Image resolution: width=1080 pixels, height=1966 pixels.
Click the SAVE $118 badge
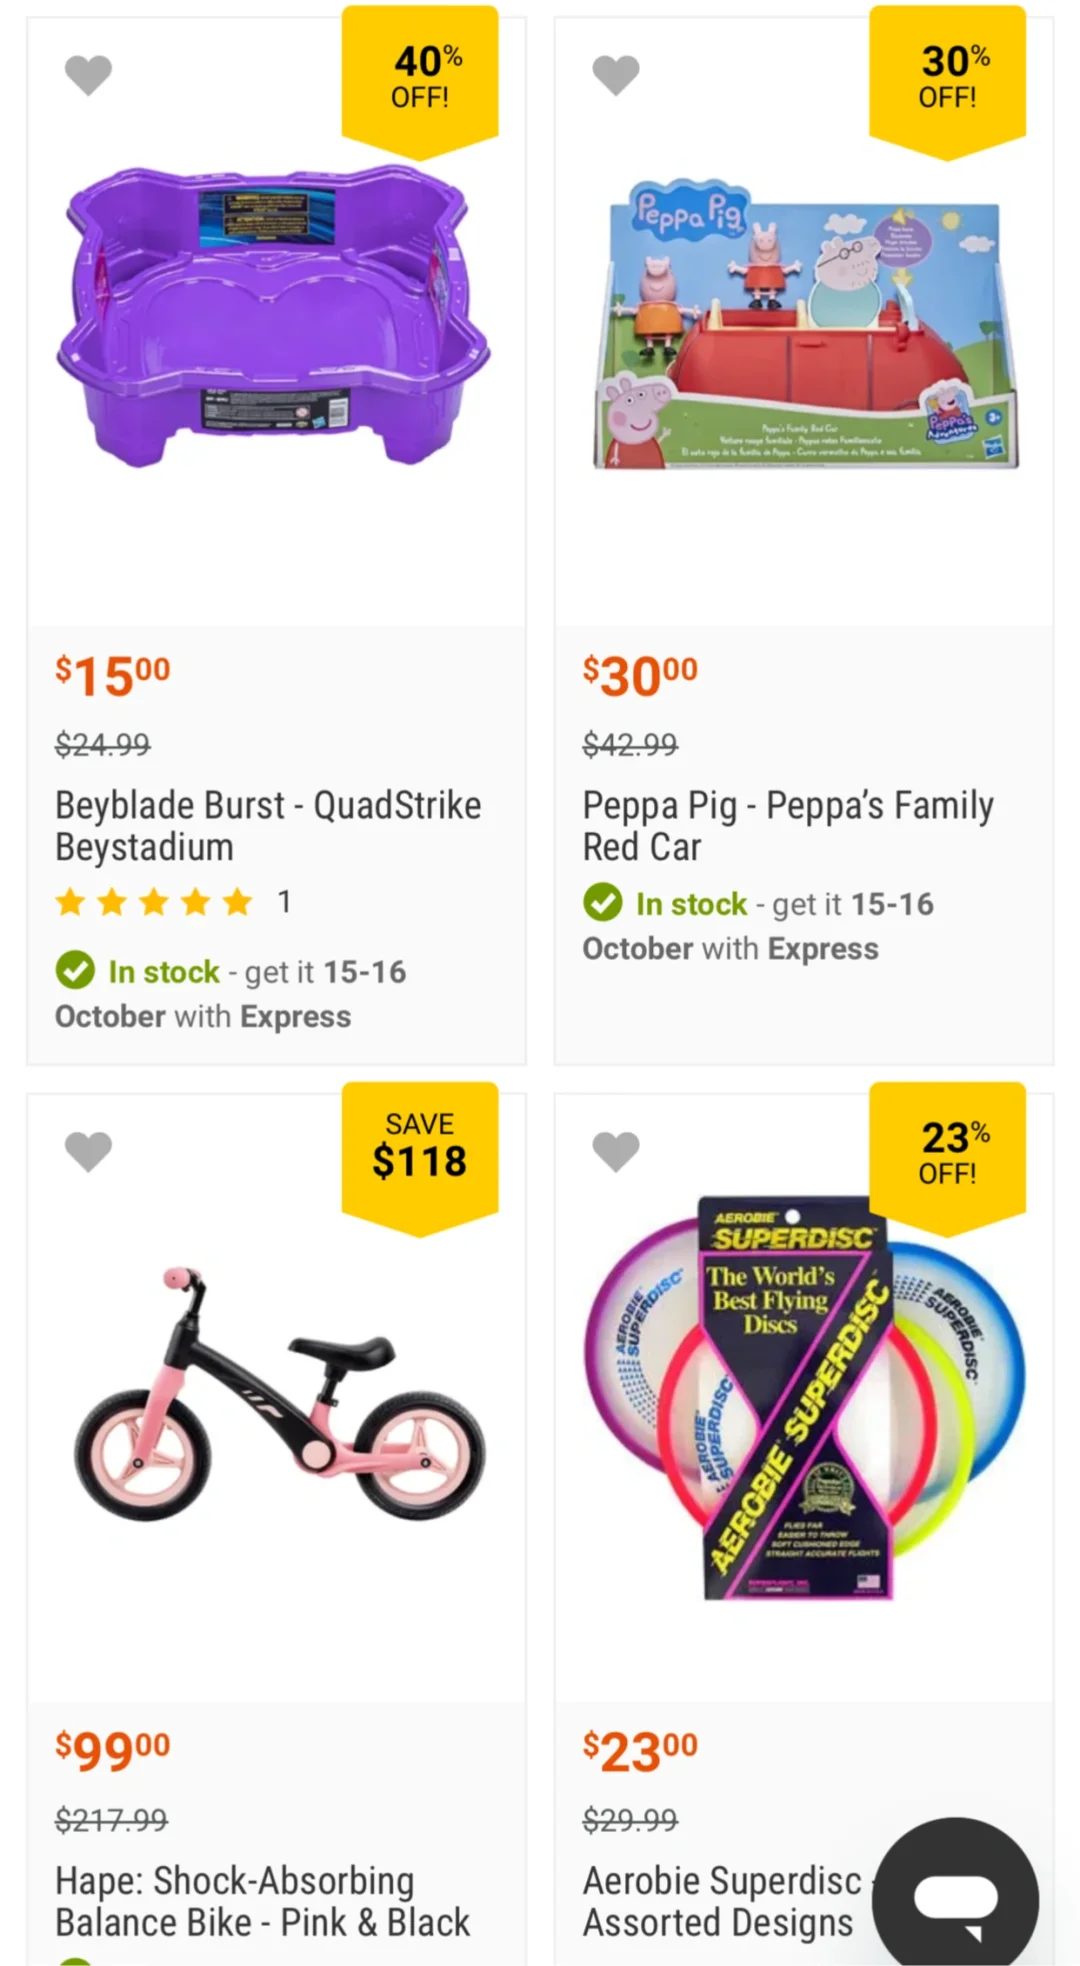pyautogui.click(x=420, y=1148)
